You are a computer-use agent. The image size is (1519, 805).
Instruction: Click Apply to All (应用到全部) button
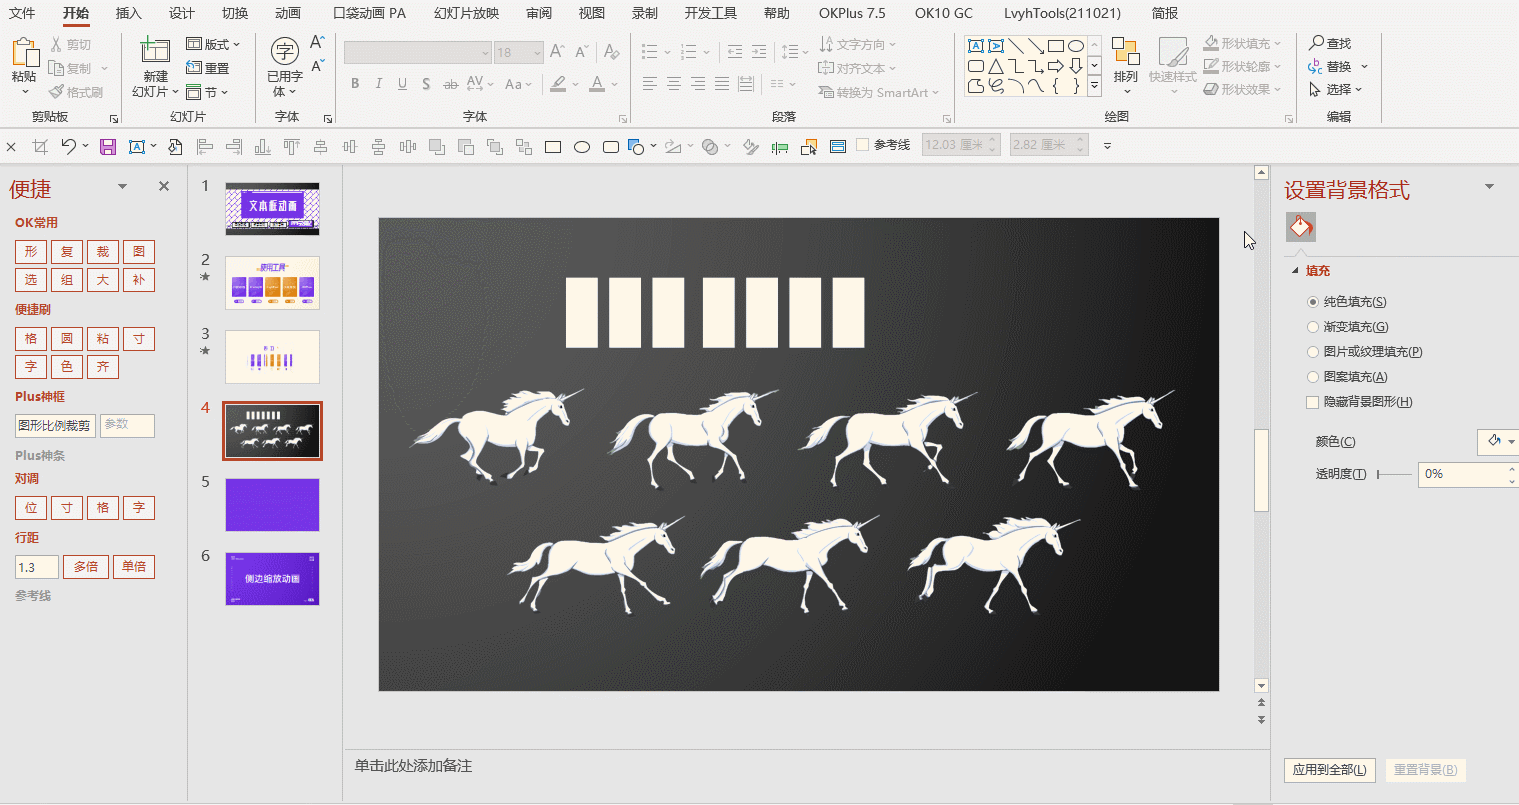(x=1329, y=770)
